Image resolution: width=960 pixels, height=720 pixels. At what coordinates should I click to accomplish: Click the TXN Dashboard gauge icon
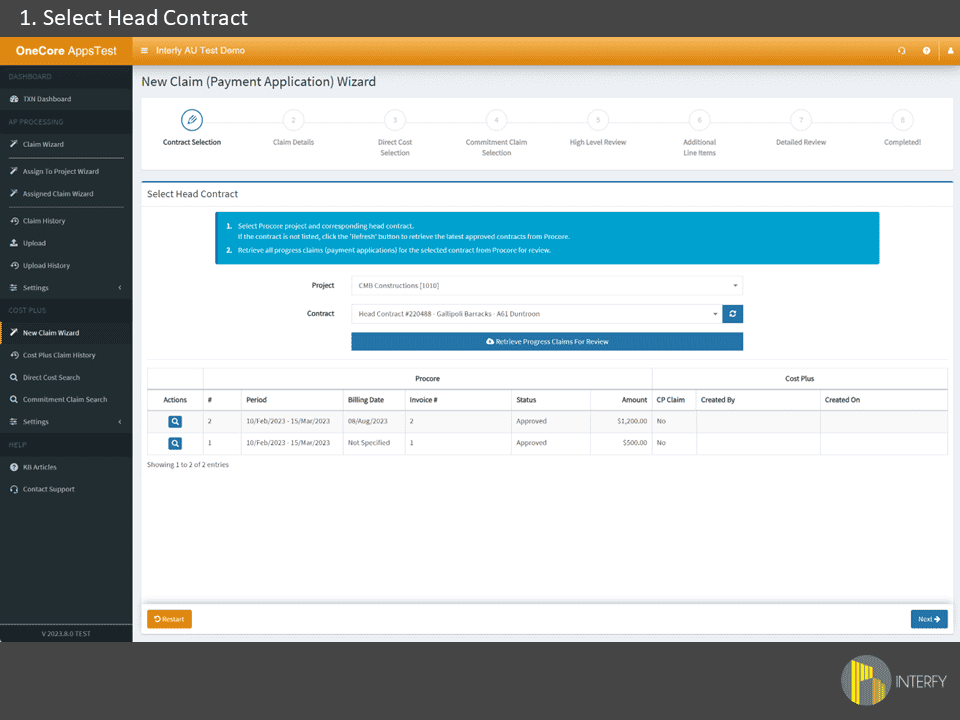[14, 99]
